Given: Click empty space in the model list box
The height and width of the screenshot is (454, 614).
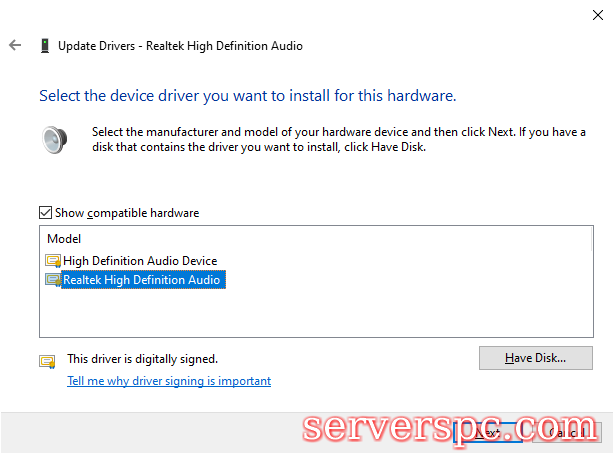Looking at the screenshot, I should click(x=300, y=315).
